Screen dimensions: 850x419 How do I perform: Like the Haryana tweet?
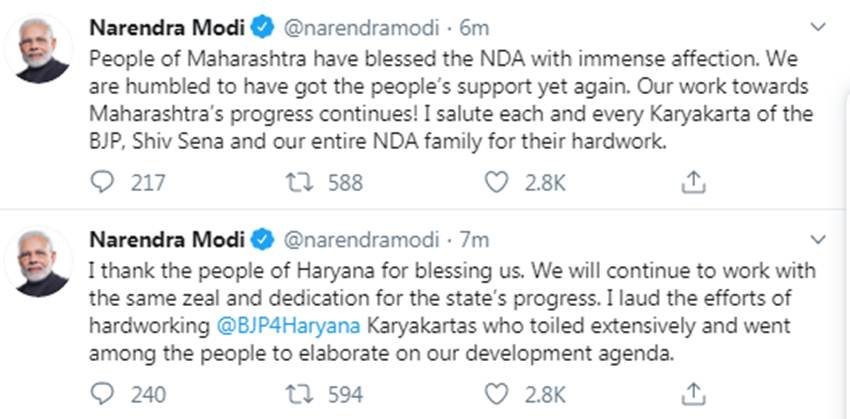[x=497, y=394]
